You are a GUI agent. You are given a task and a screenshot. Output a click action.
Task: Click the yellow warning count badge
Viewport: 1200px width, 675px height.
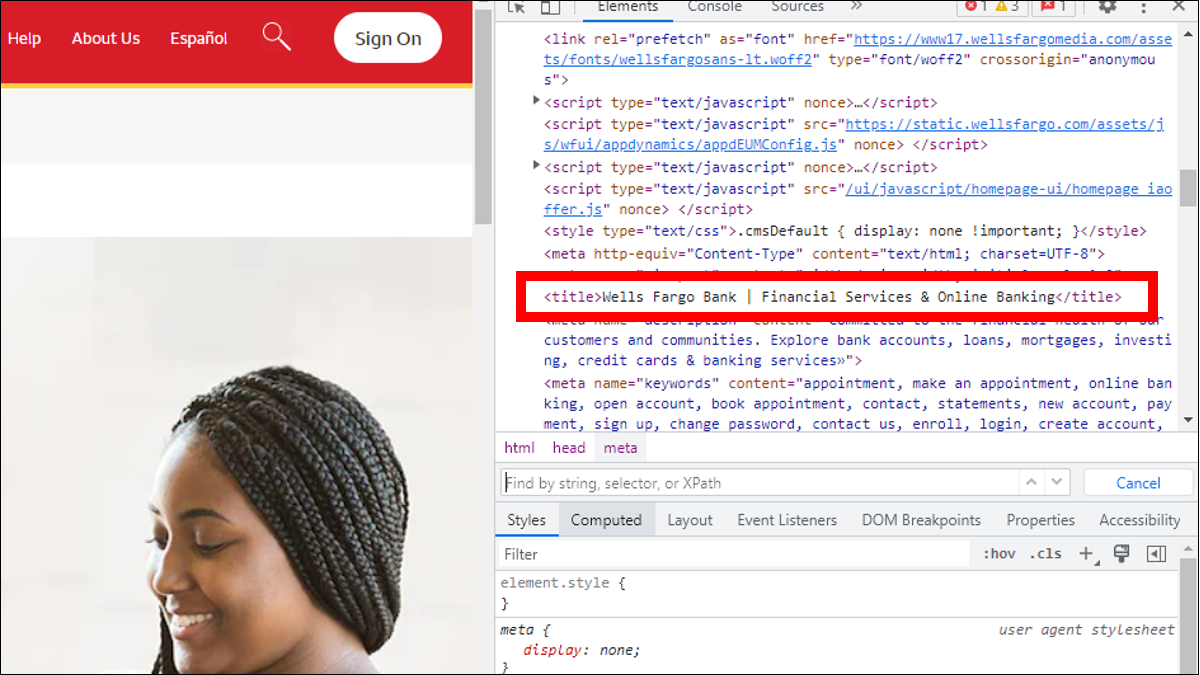tap(1007, 7)
